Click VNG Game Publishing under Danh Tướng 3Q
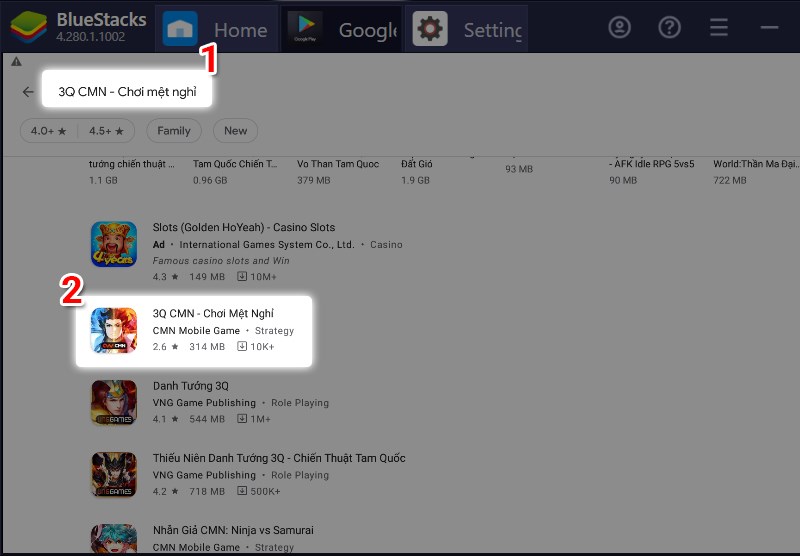This screenshot has width=800, height=556. click(x=204, y=403)
